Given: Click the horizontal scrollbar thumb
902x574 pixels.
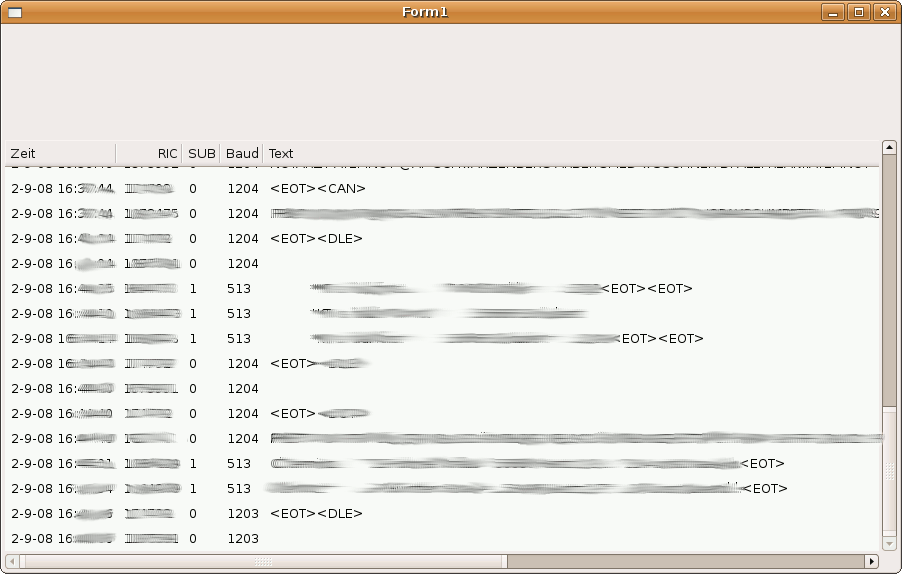Looking at the screenshot, I should click(263, 561).
